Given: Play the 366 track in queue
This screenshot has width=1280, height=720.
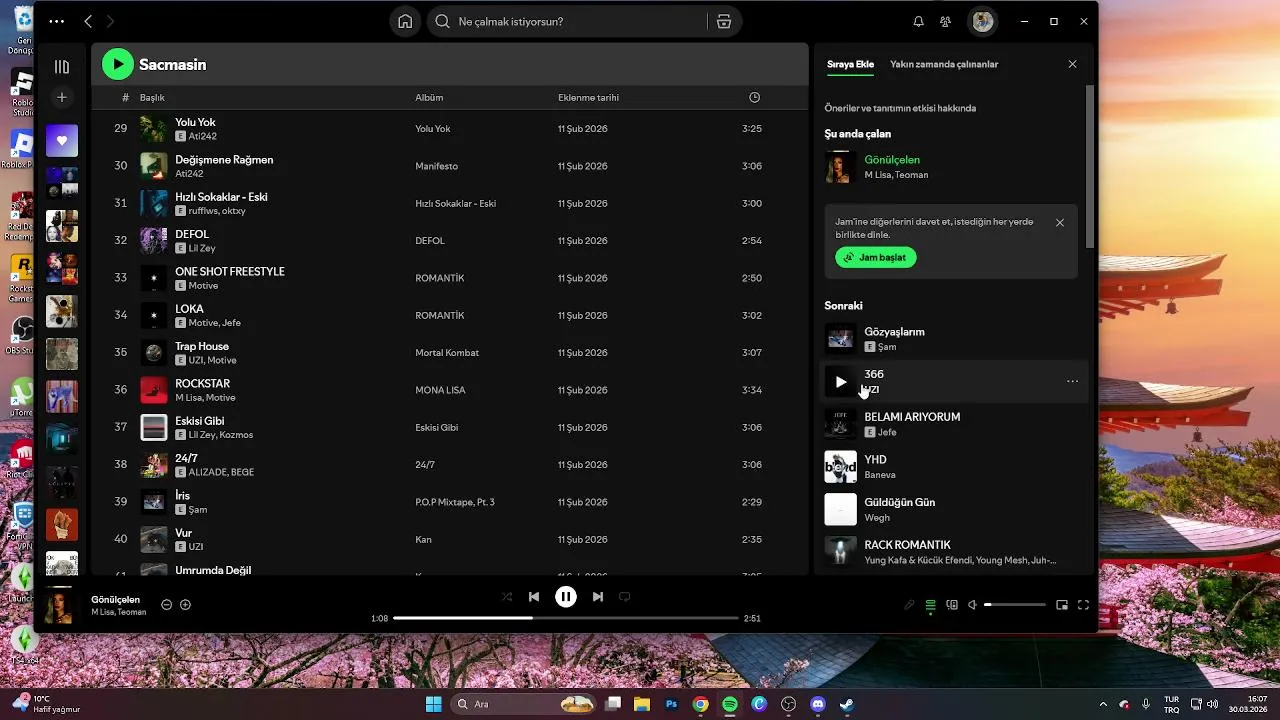Looking at the screenshot, I should point(840,381).
